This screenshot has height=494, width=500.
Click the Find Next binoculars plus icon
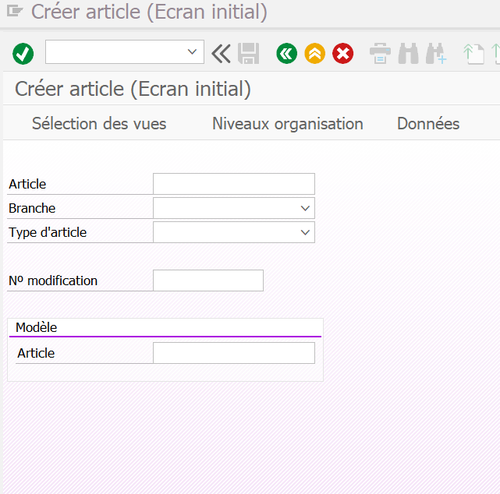click(436, 53)
